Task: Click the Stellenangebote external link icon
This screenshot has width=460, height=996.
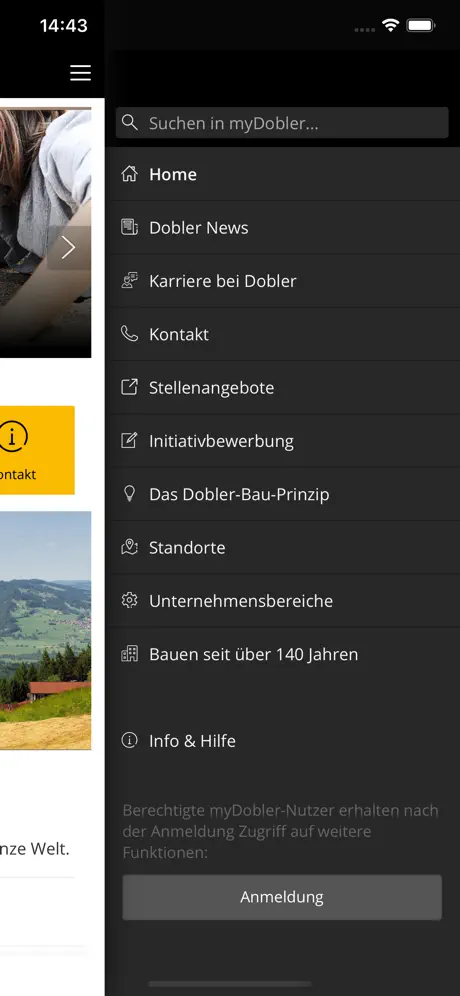Action: [x=129, y=387]
